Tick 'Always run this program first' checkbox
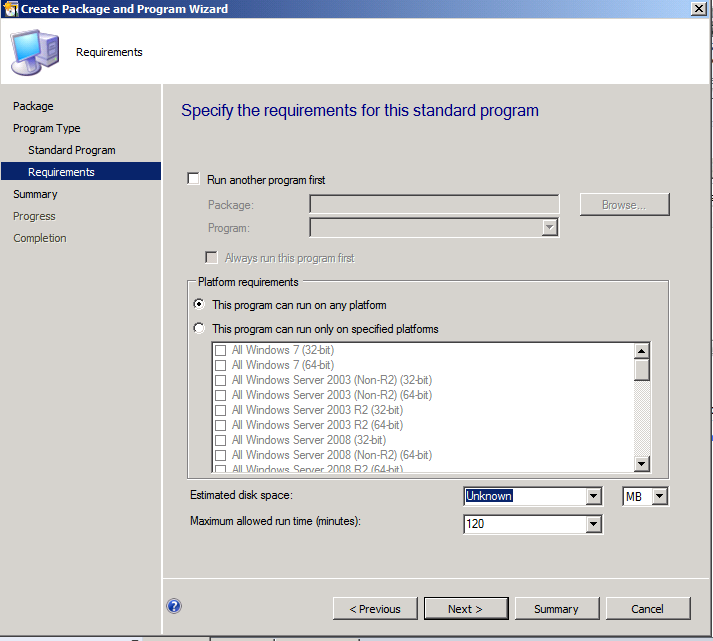This screenshot has width=713, height=641. (x=211, y=257)
